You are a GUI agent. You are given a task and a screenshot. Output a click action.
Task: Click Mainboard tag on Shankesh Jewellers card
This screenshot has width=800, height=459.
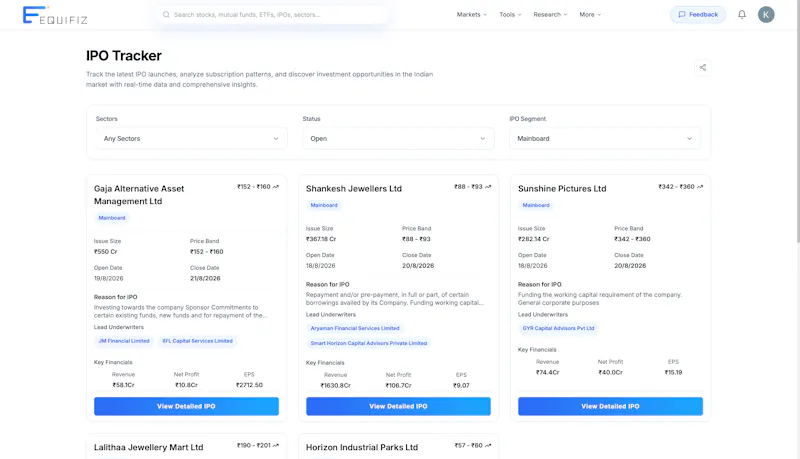[x=324, y=205]
